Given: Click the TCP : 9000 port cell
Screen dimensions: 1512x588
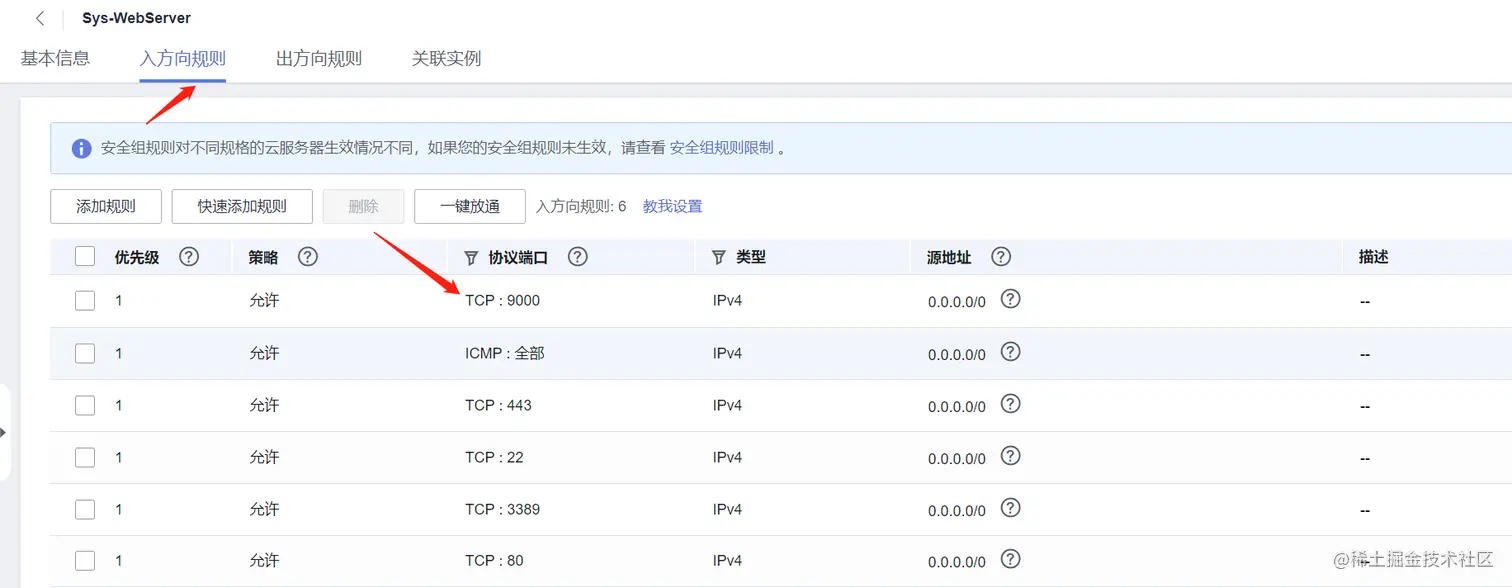Looking at the screenshot, I should tap(502, 300).
